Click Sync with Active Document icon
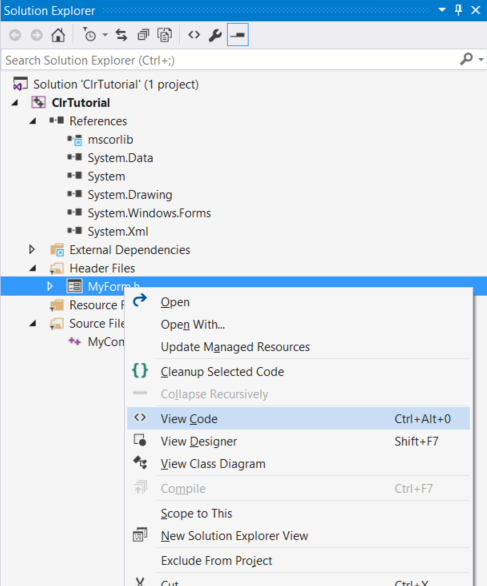Screen dimensions: 487x586 click(x=121, y=35)
